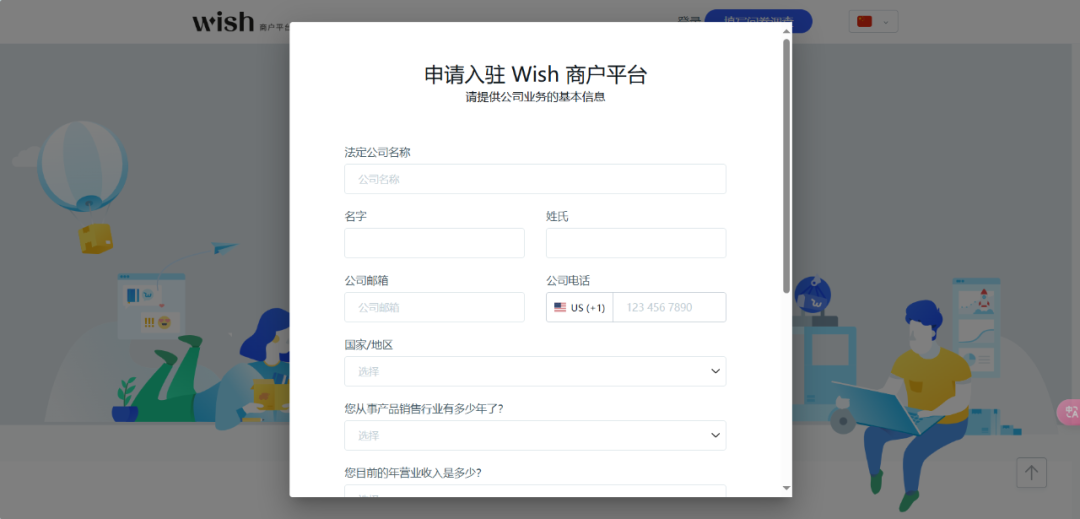Click the 您目前的年营业收入是多少? label
The width and height of the screenshot is (1080, 519).
point(413,473)
